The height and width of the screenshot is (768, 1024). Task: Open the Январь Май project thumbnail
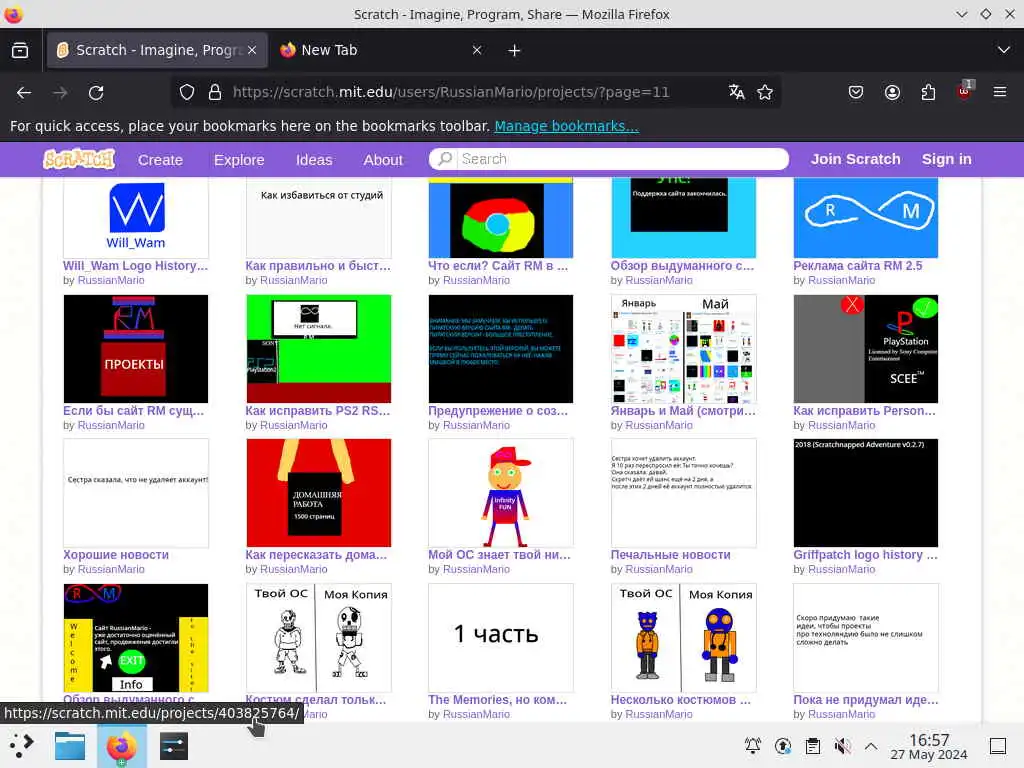tap(684, 349)
